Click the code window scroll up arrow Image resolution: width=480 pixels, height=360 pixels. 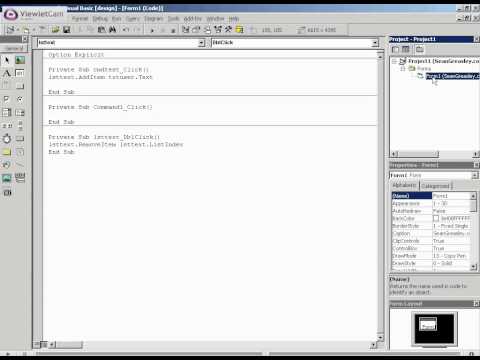(x=380, y=56)
